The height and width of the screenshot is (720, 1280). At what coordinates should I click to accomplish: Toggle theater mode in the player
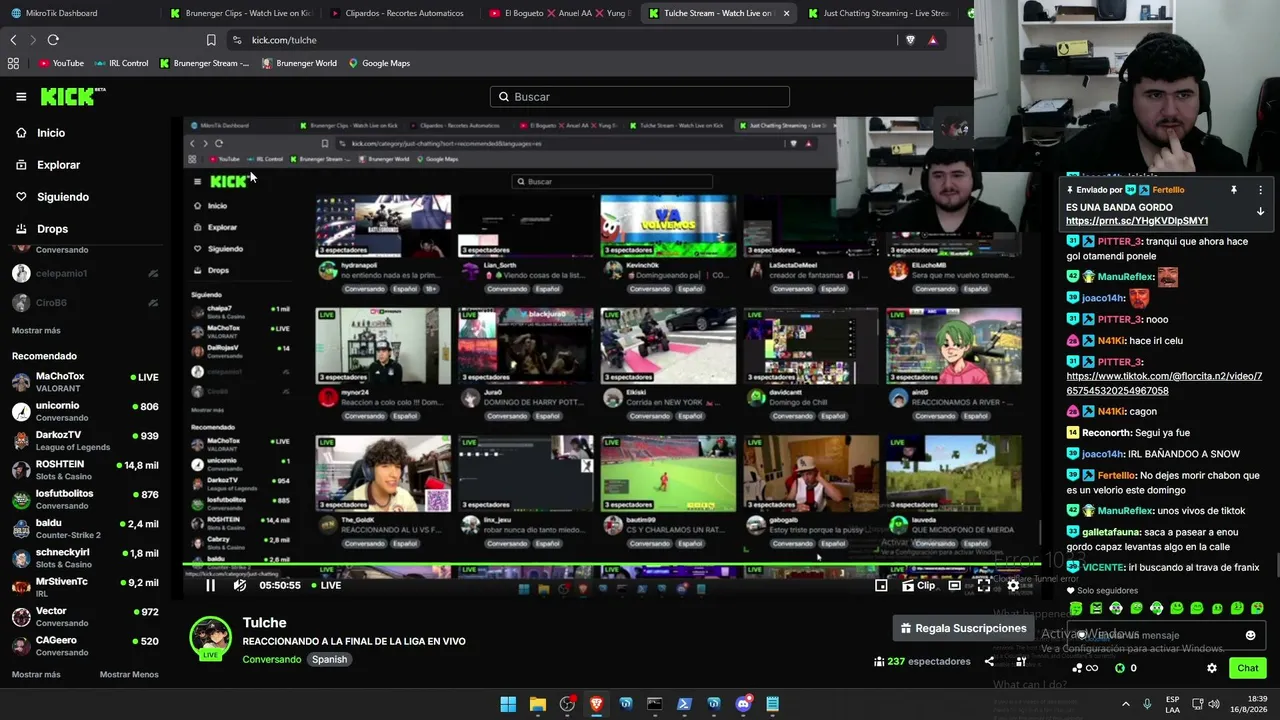click(955, 586)
